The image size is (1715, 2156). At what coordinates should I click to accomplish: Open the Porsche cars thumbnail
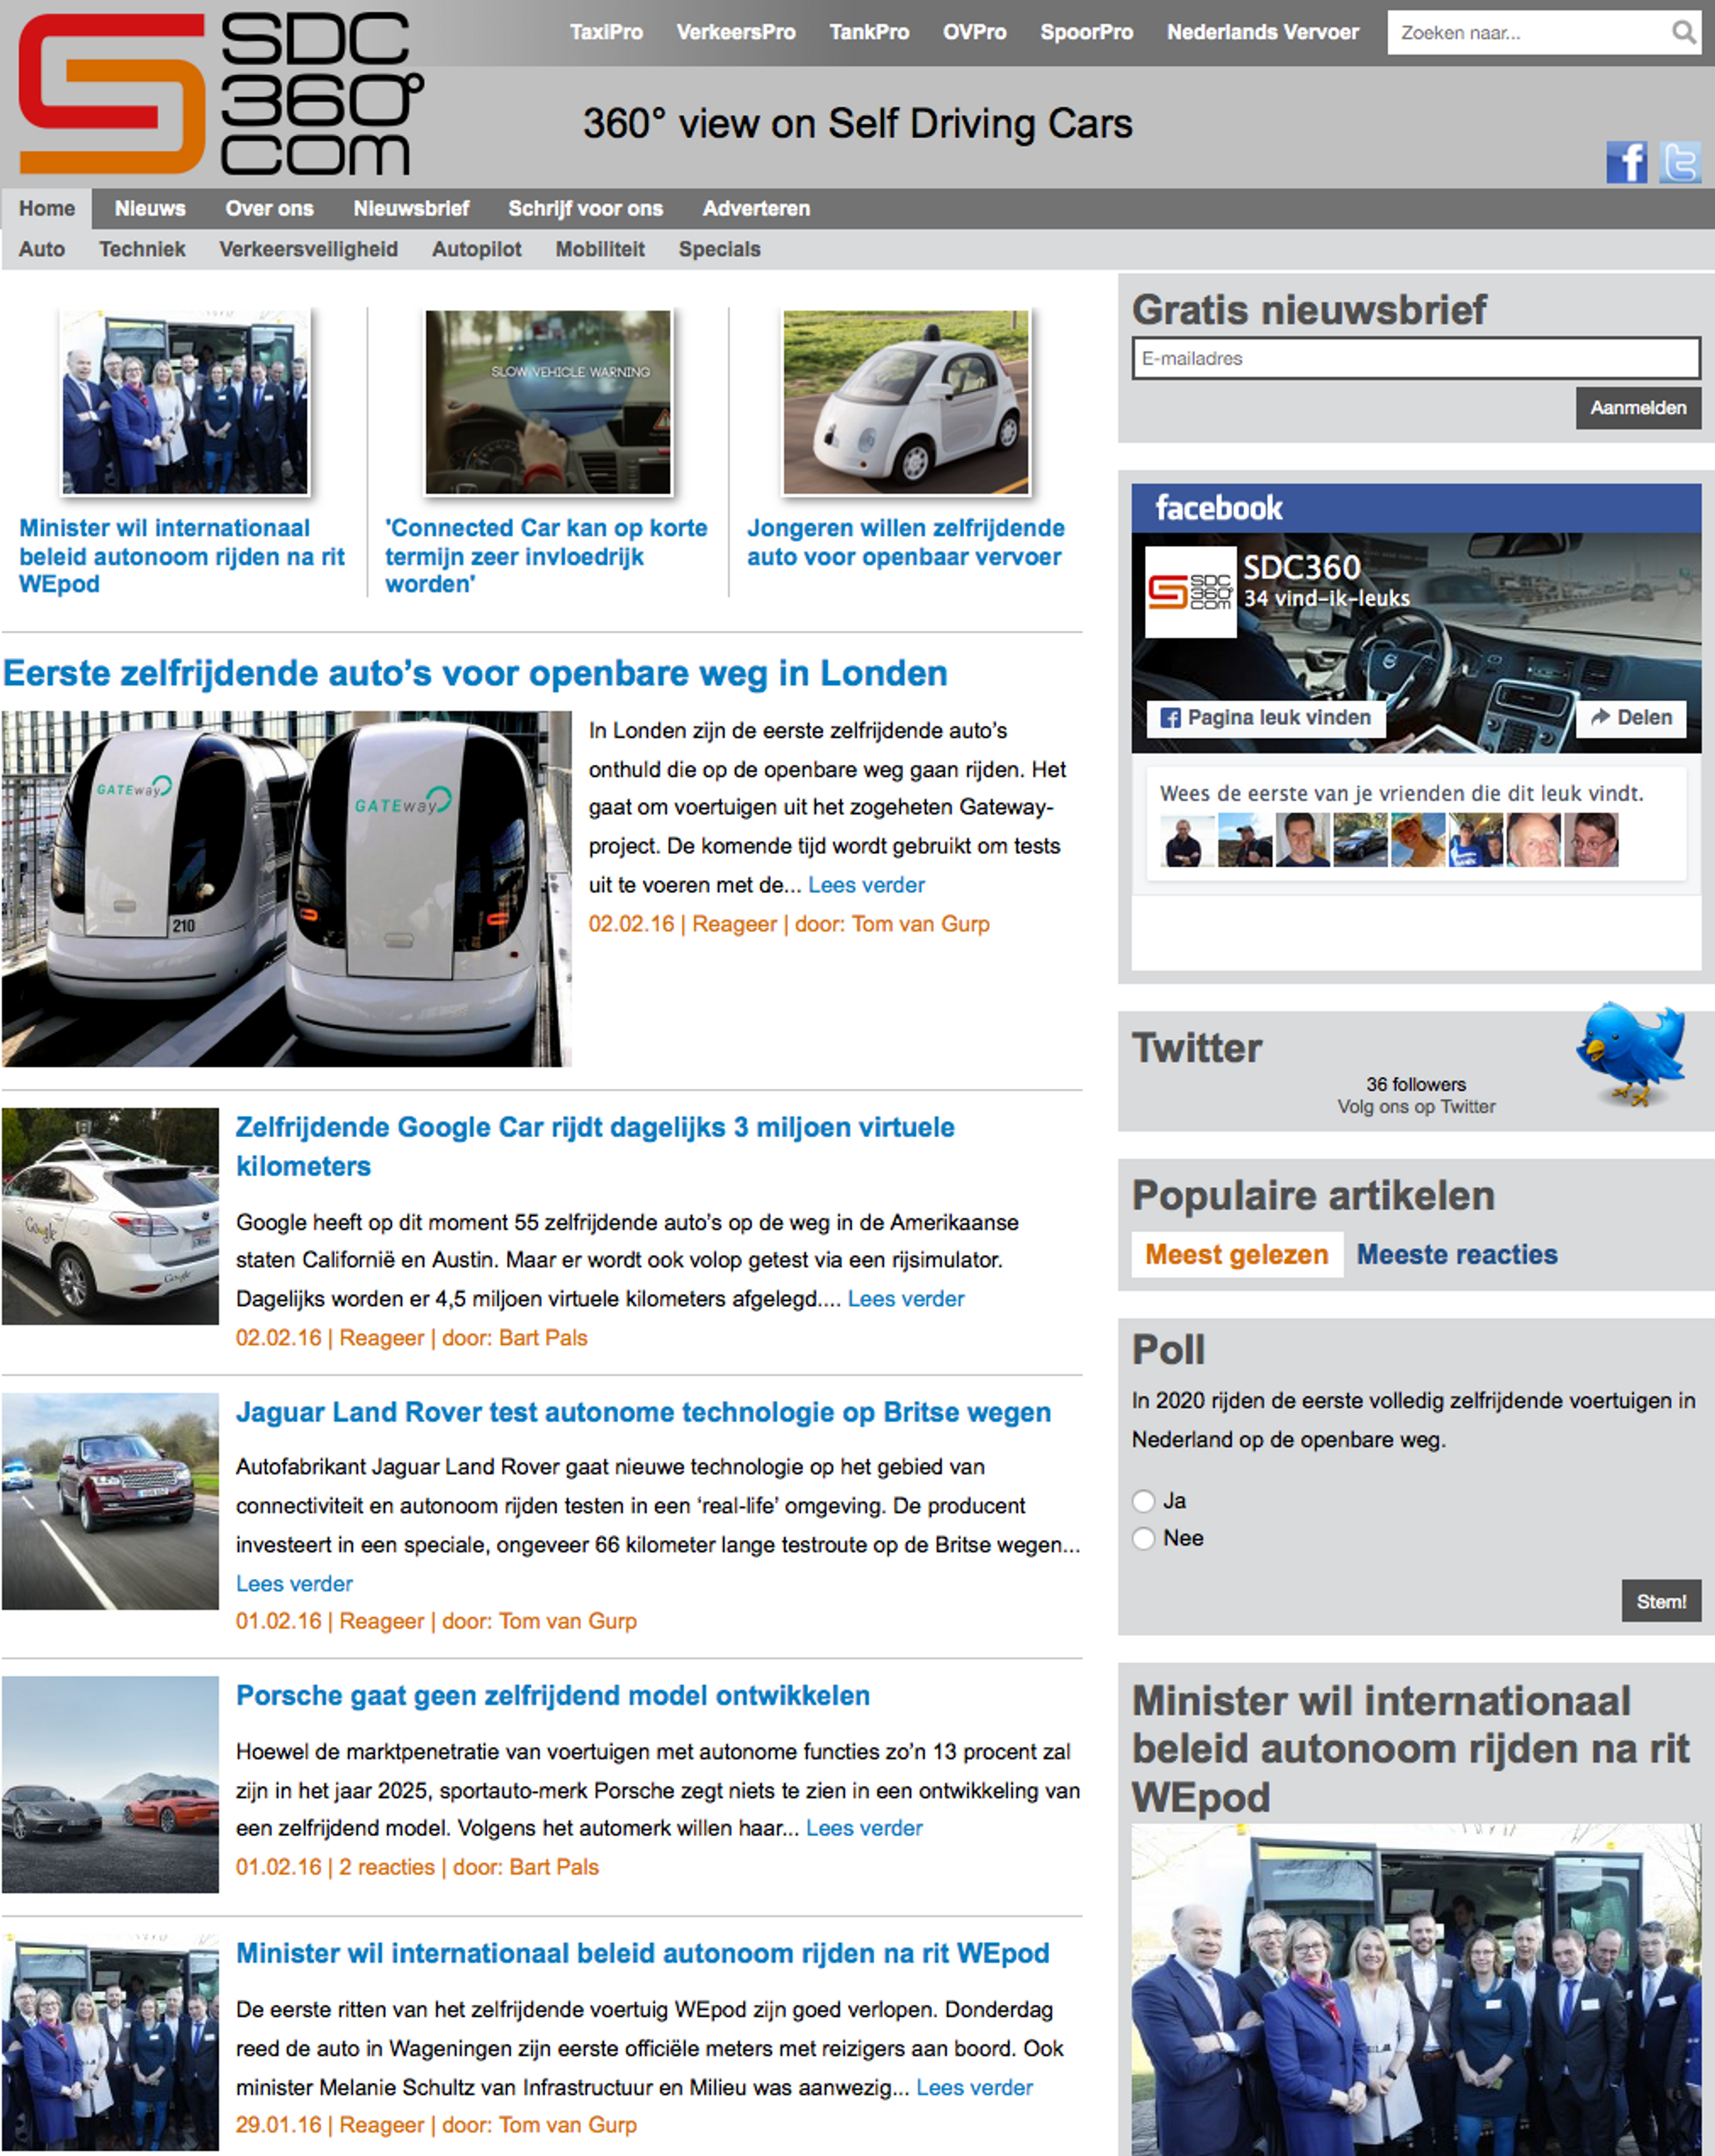(110, 1784)
